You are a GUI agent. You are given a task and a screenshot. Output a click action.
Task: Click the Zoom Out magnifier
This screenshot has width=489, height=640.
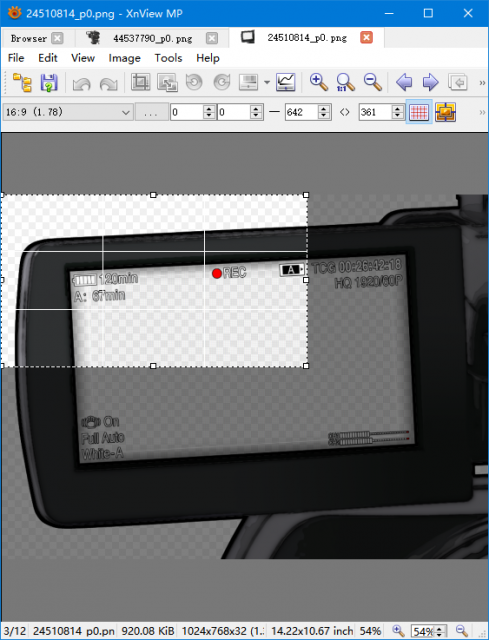coord(372,82)
